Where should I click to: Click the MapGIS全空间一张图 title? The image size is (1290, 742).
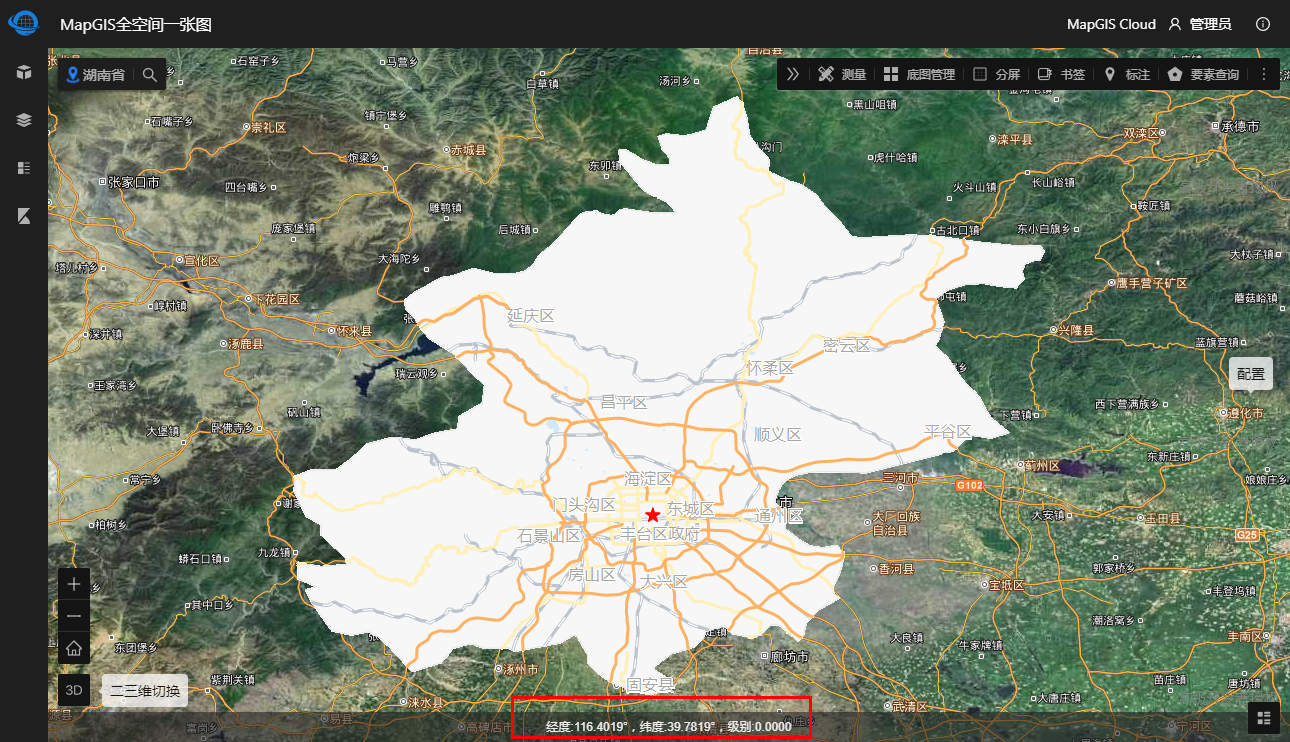pos(136,24)
